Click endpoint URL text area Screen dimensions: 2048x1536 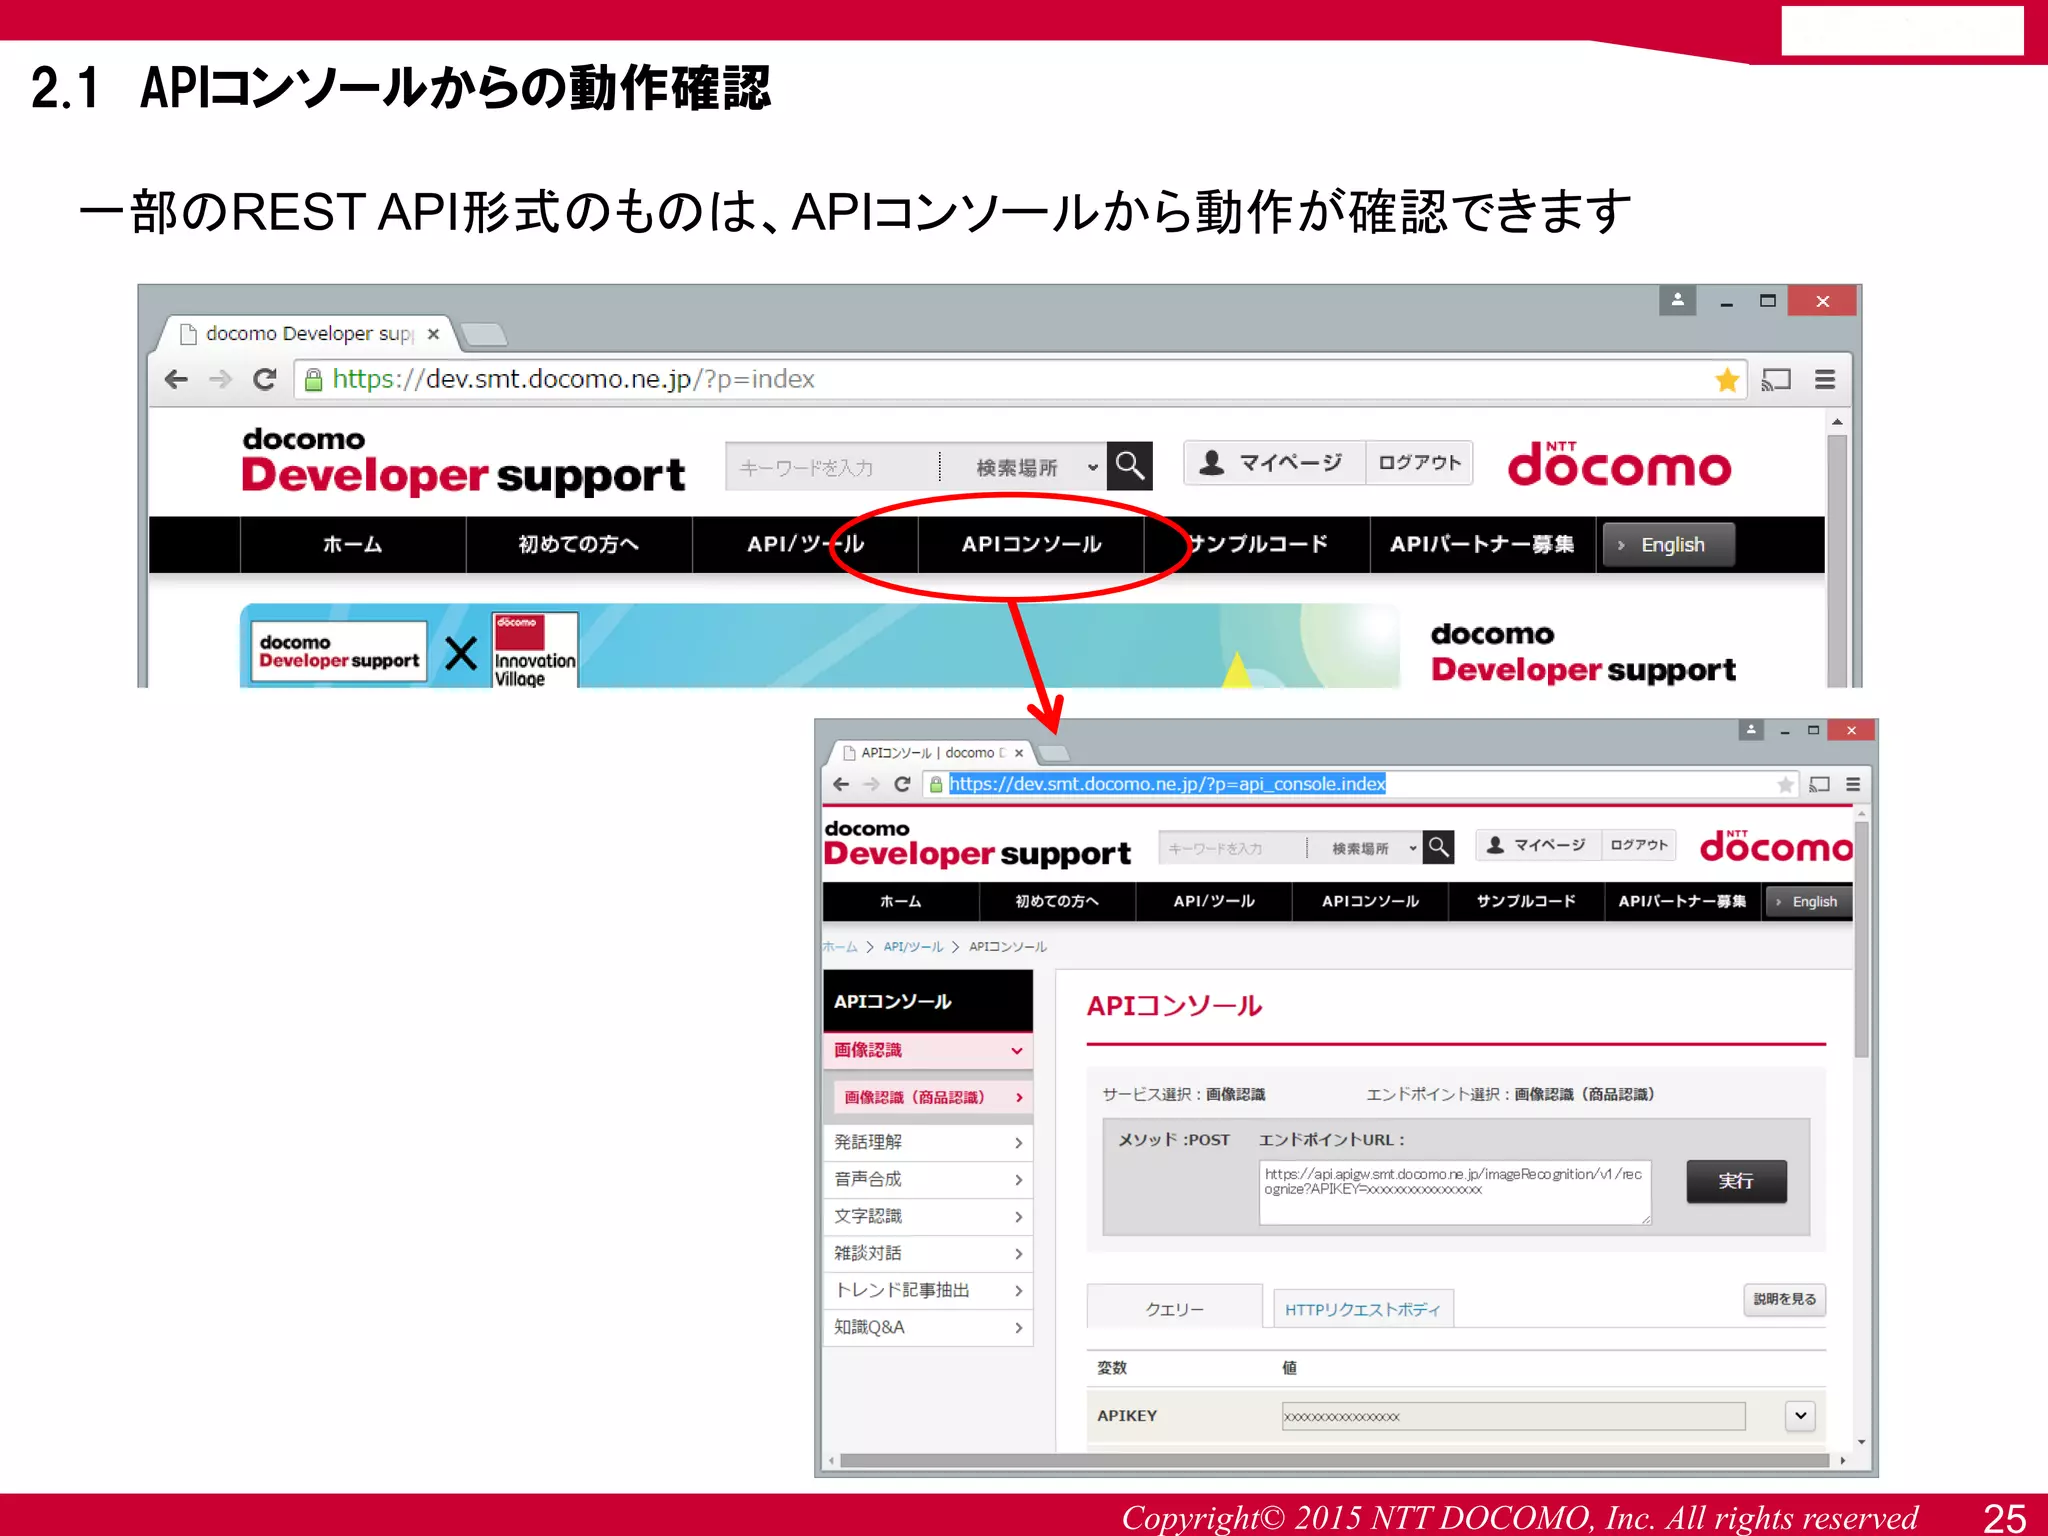click(1455, 1192)
